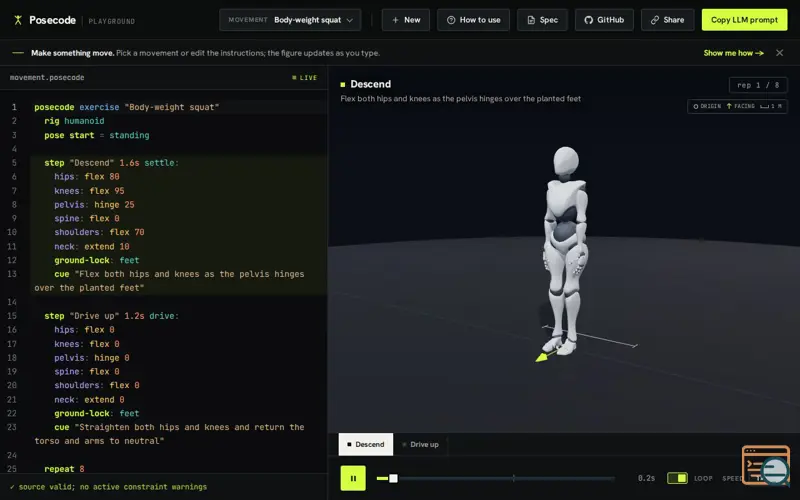Click the 'shoulders: flex 0' line
This screenshot has height=500, width=800.
click(97, 385)
